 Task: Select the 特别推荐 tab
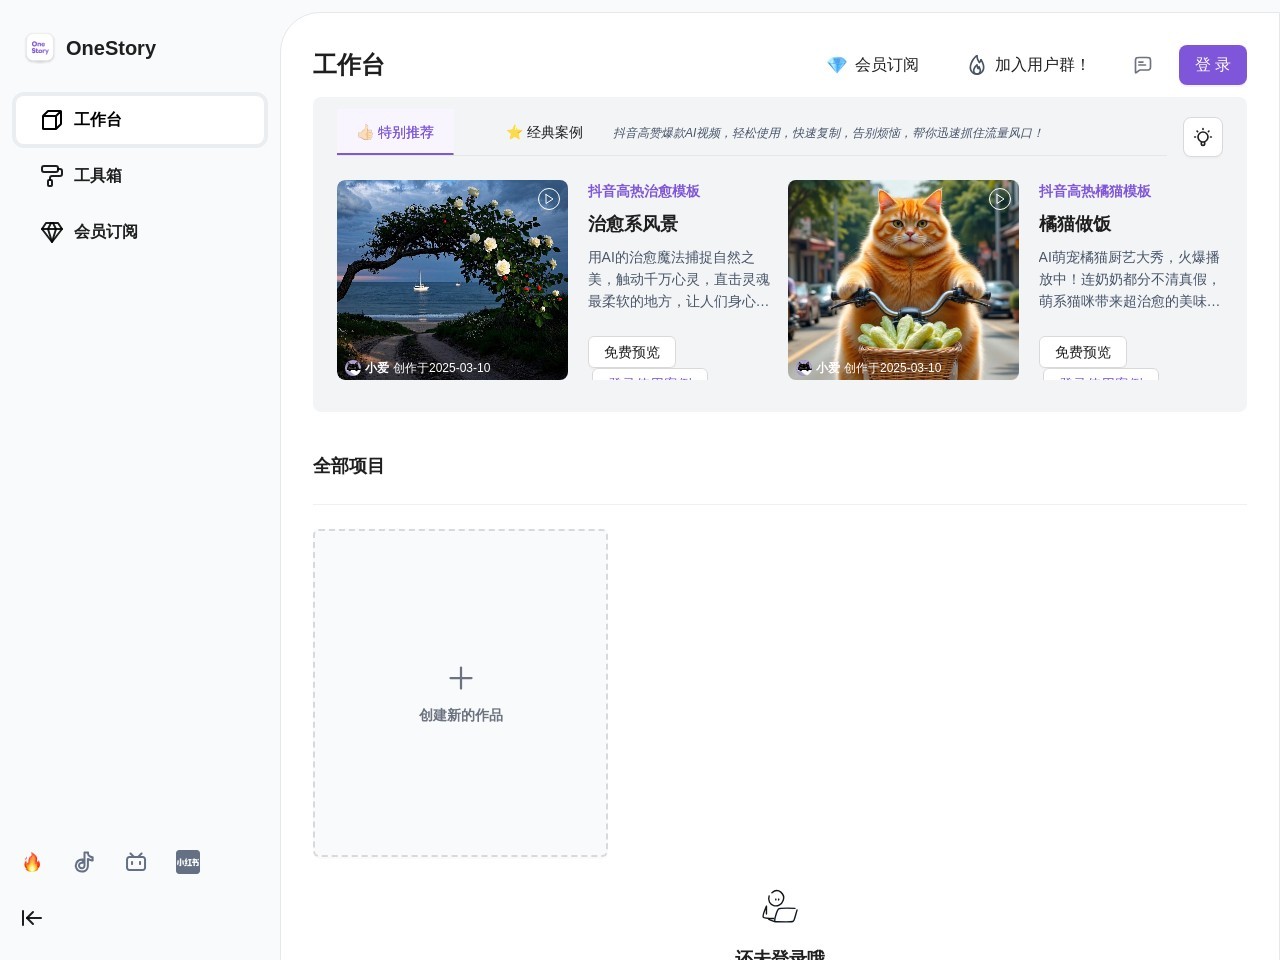tap(395, 133)
